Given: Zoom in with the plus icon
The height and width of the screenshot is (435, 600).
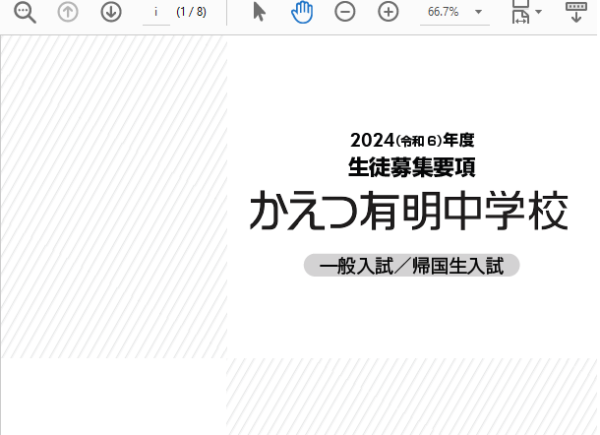Looking at the screenshot, I should pyautogui.click(x=388, y=12).
